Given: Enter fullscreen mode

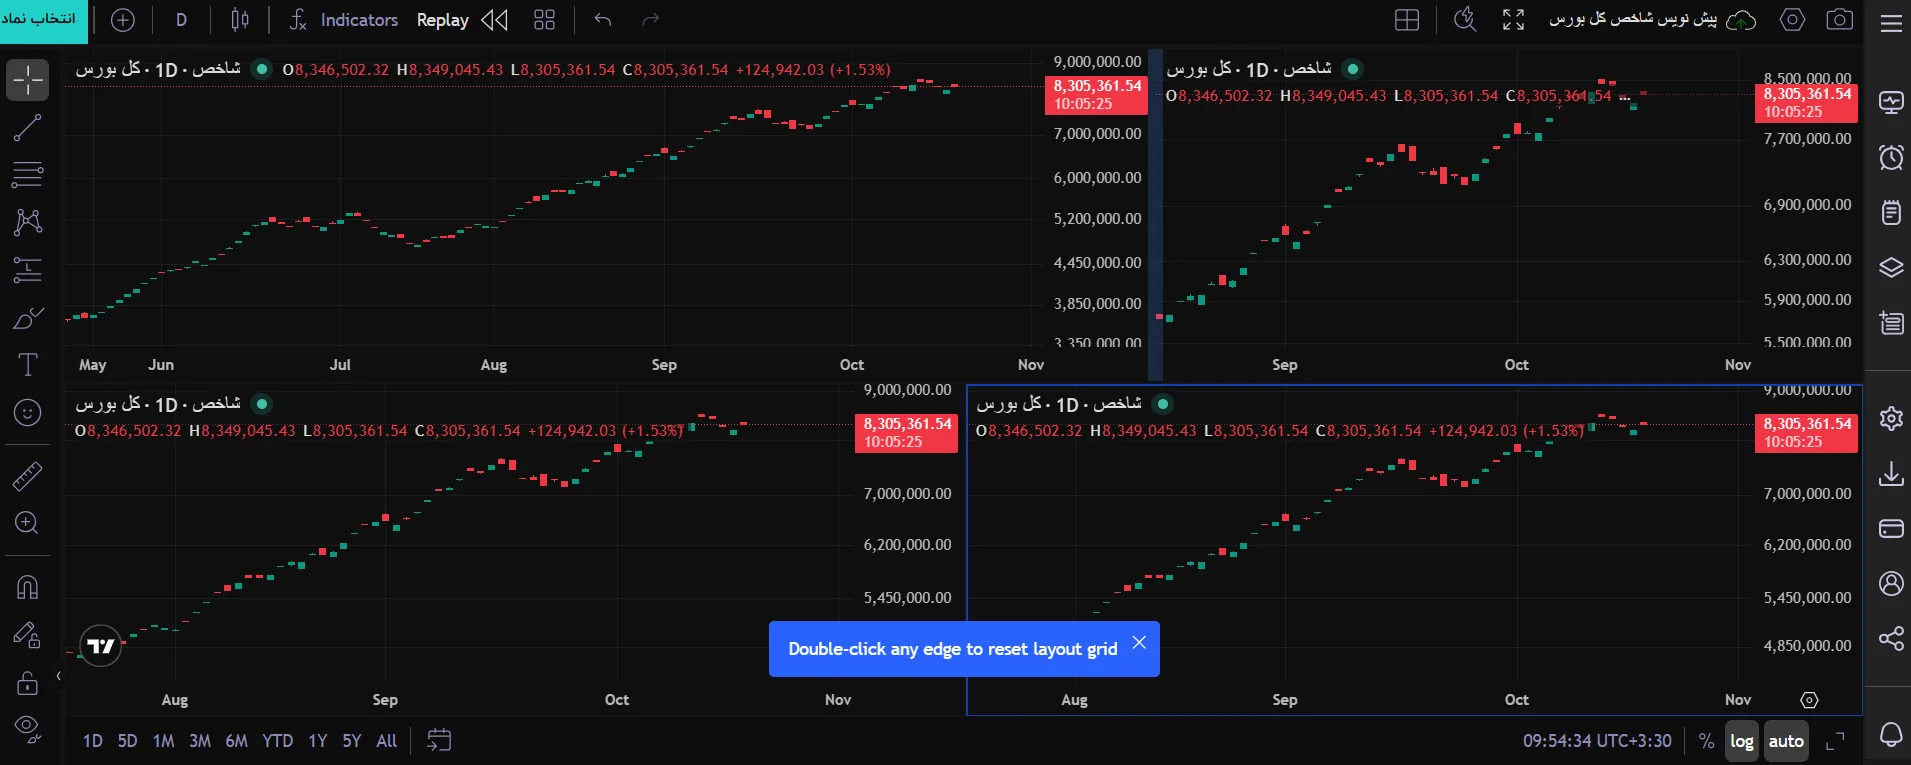Looking at the screenshot, I should pos(1514,20).
